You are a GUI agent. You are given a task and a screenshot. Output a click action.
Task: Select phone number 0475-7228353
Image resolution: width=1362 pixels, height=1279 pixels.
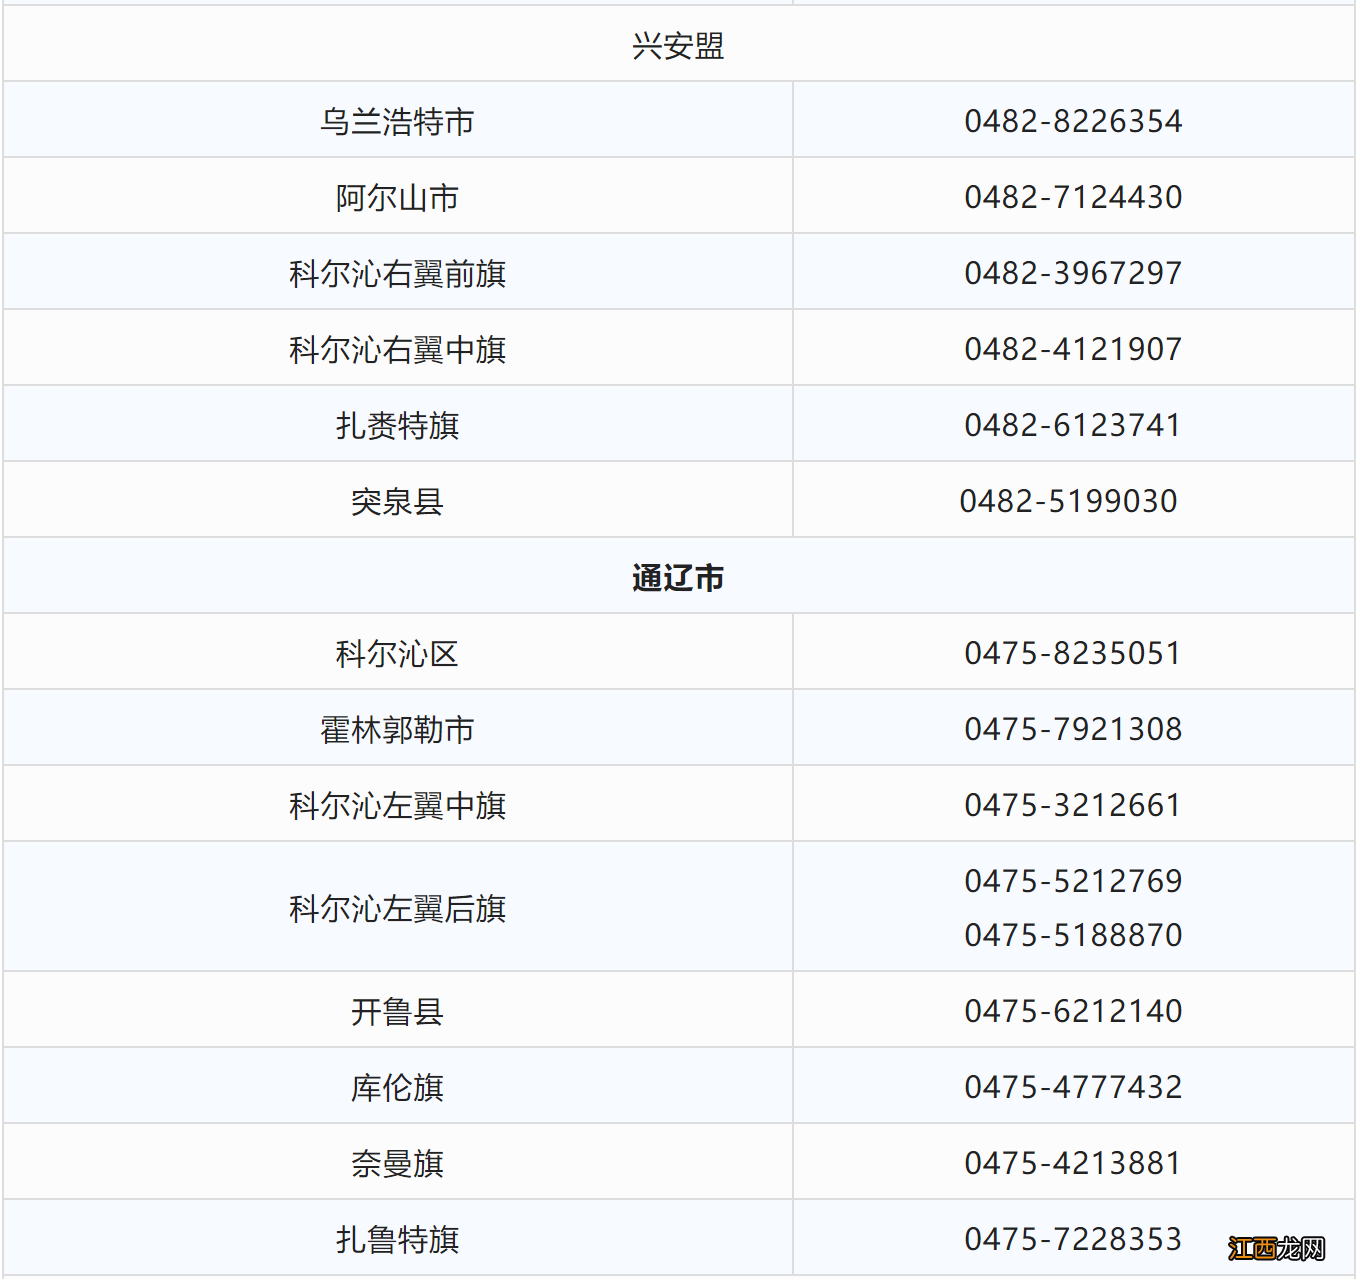pyautogui.click(x=1073, y=1239)
